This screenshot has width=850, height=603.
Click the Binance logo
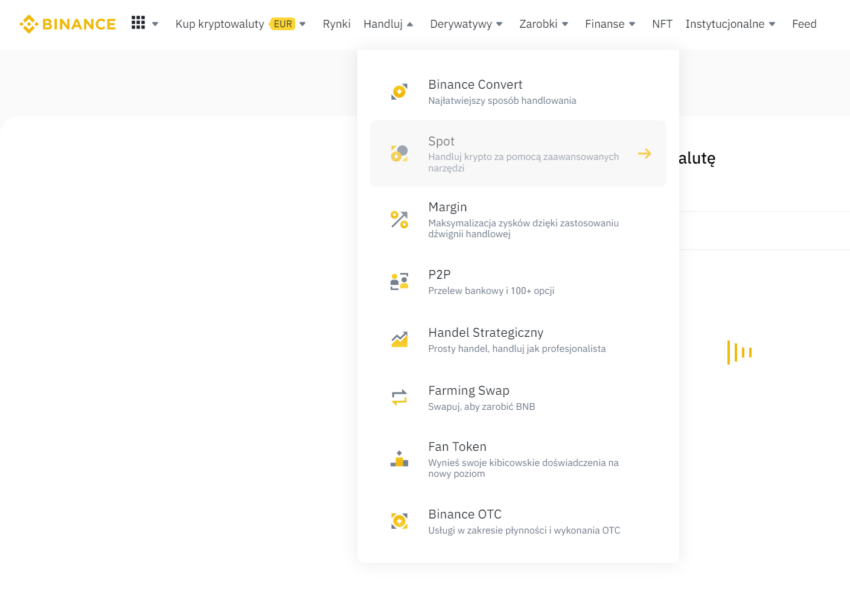[68, 24]
